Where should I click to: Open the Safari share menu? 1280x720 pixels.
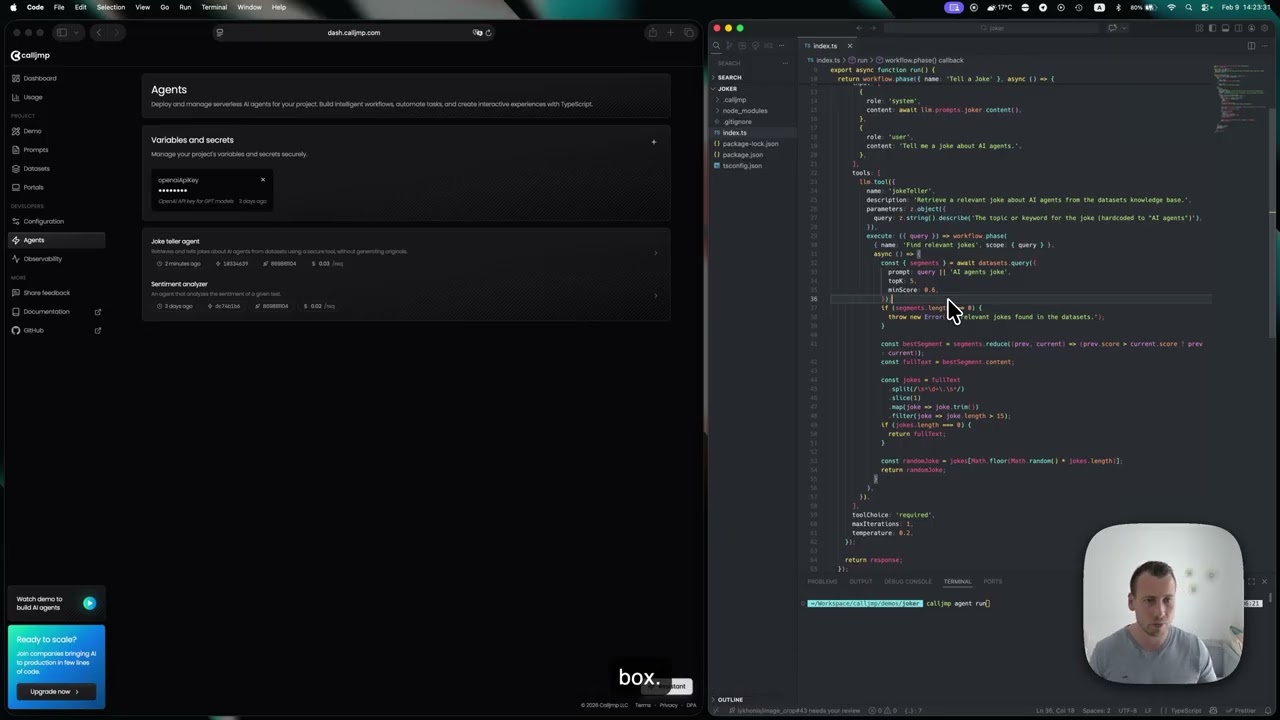[652, 32]
